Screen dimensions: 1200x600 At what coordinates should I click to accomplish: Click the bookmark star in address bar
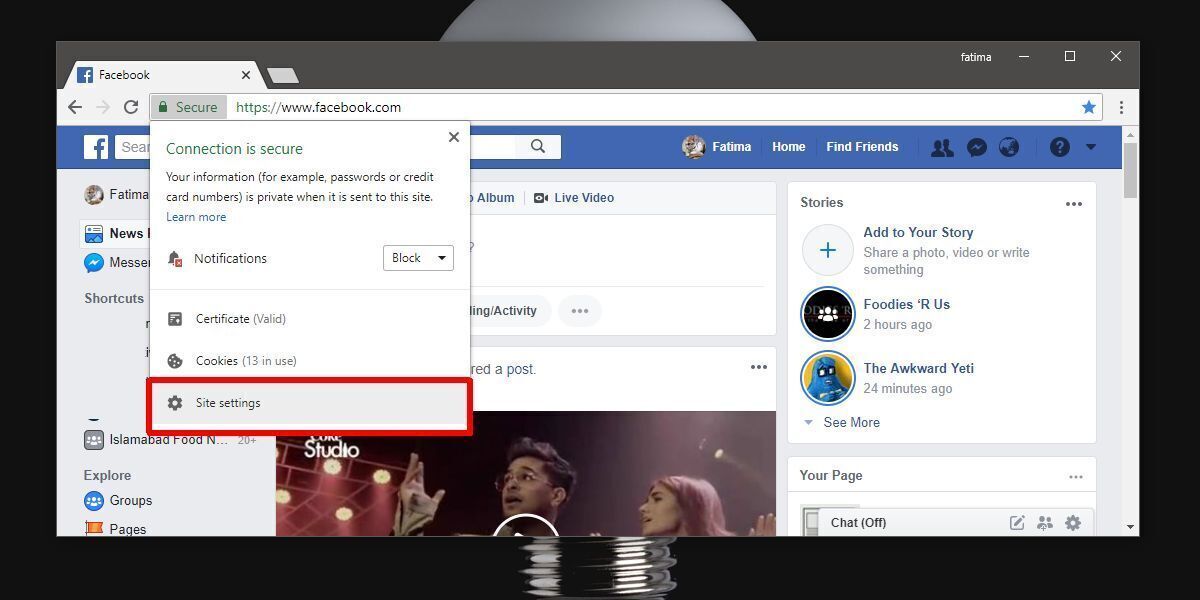pyautogui.click(x=1088, y=107)
